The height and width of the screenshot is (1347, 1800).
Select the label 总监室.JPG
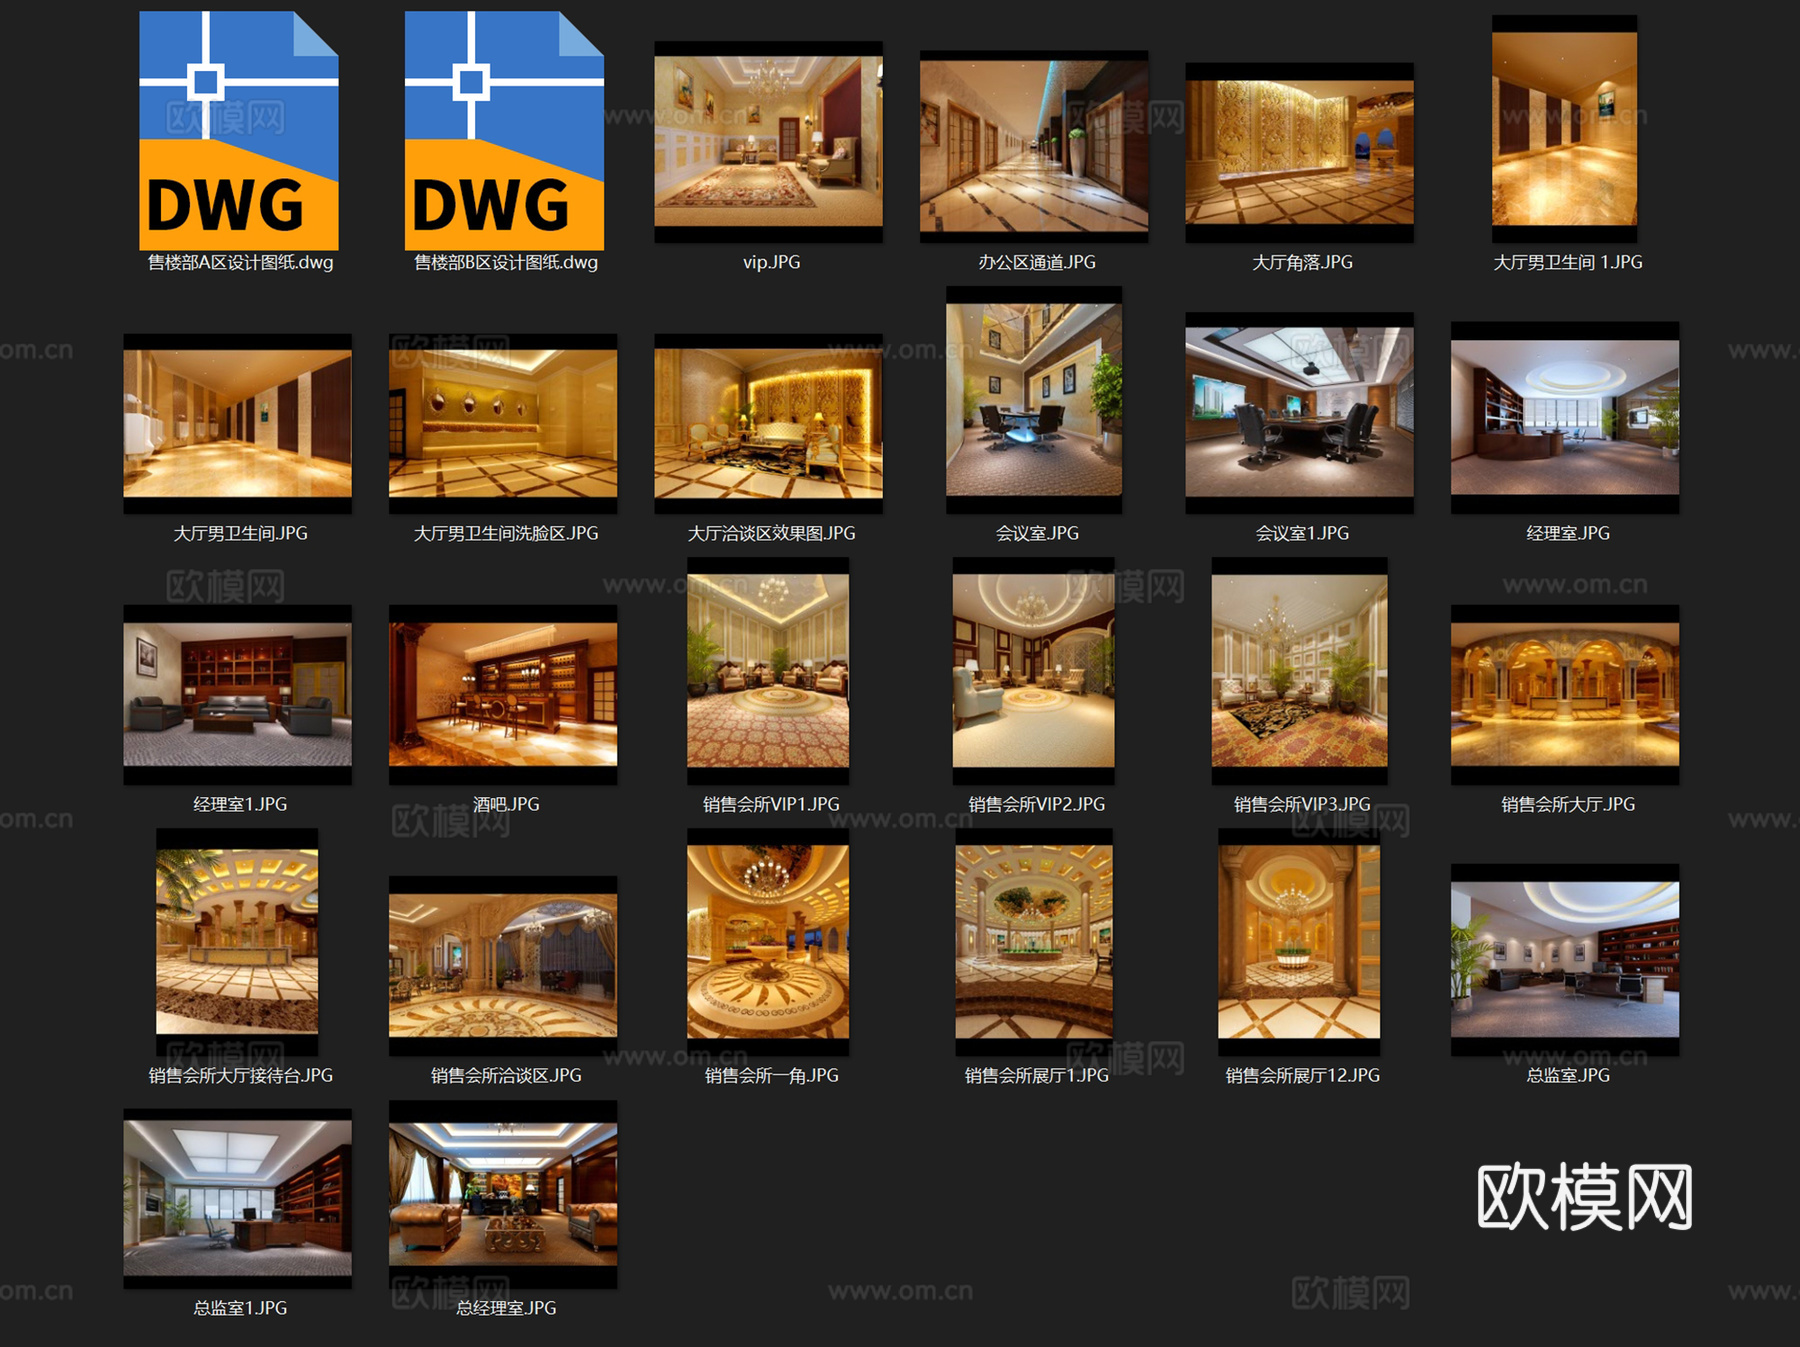coord(1568,1076)
